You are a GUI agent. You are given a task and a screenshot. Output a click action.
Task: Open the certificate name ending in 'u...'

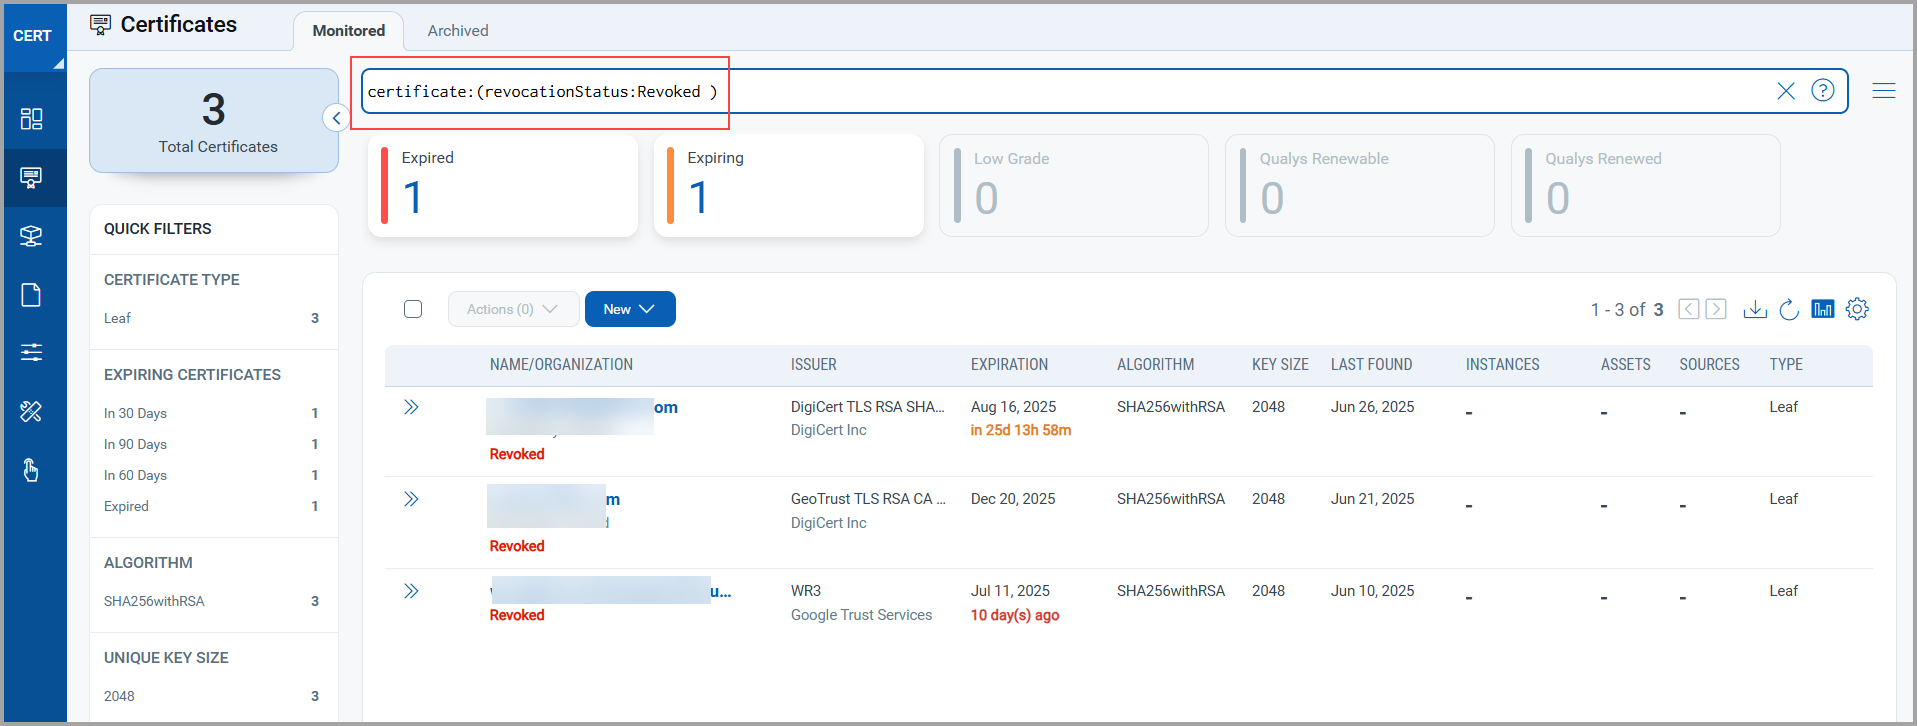pos(610,591)
